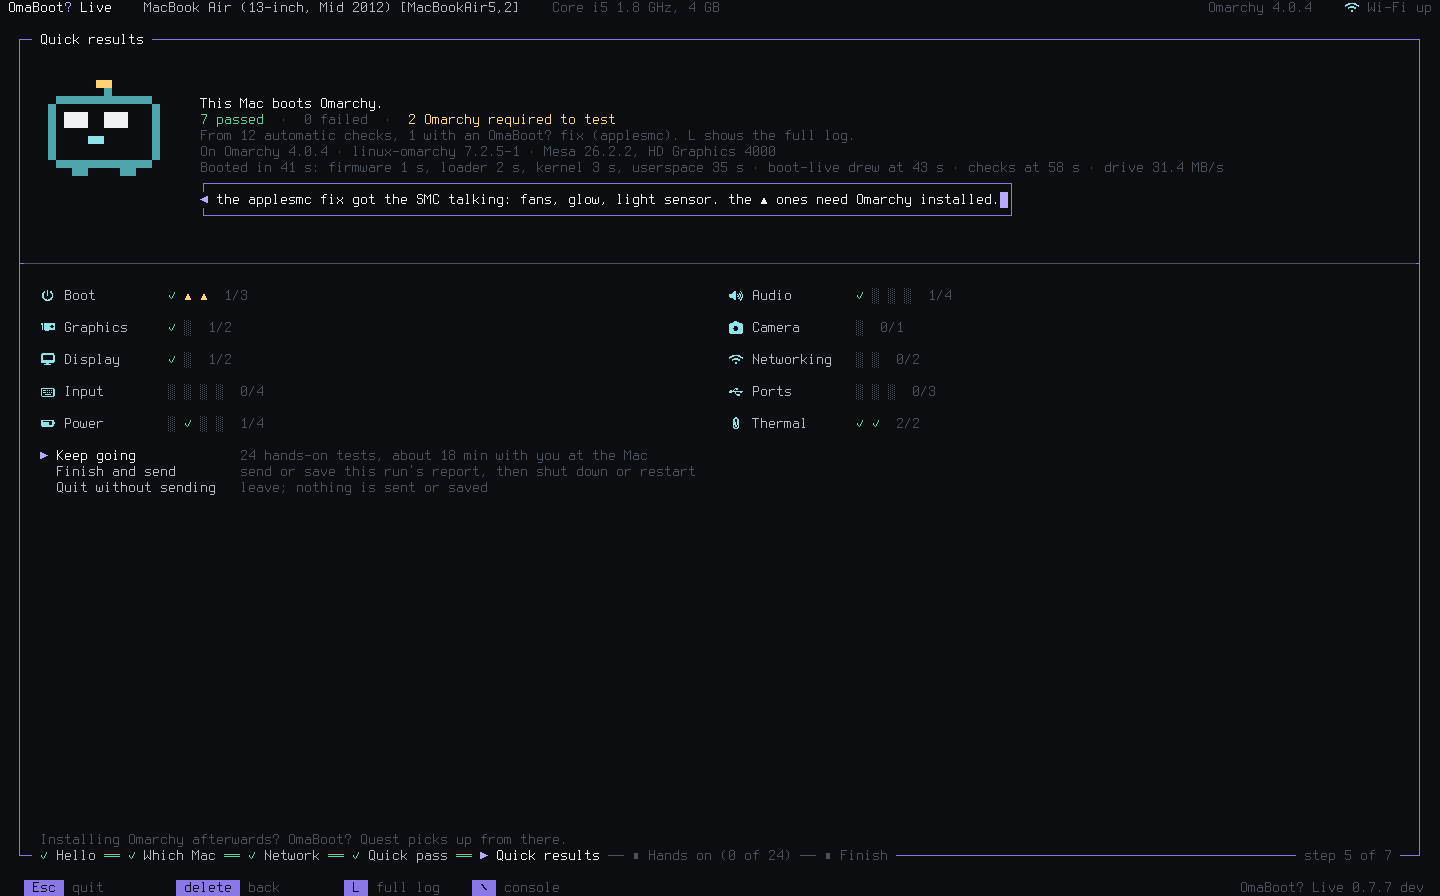The width and height of the screenshot is (1440, 896).
Task: Click the delete back key hint
Action: pos(228,887)
